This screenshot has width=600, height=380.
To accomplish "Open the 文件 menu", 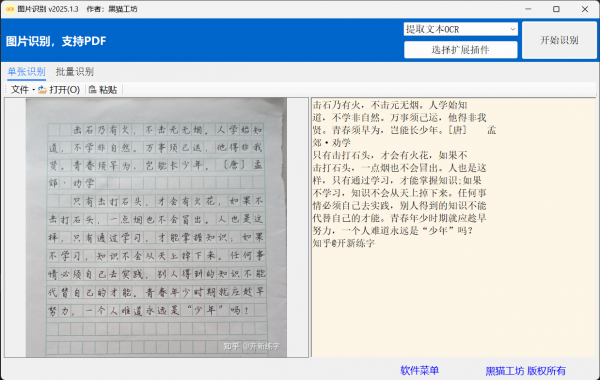I will 20,90.
